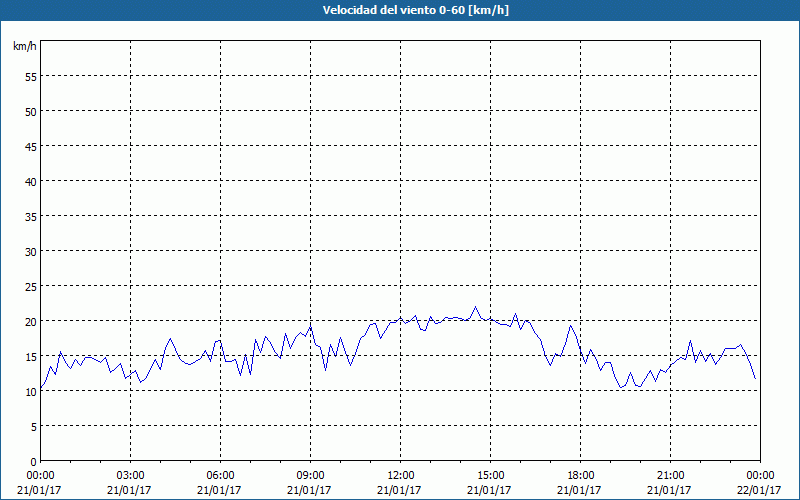Select the 55 y-axis label
The image size is (800, 500).
pyautogui.click(x=31, y=77)
